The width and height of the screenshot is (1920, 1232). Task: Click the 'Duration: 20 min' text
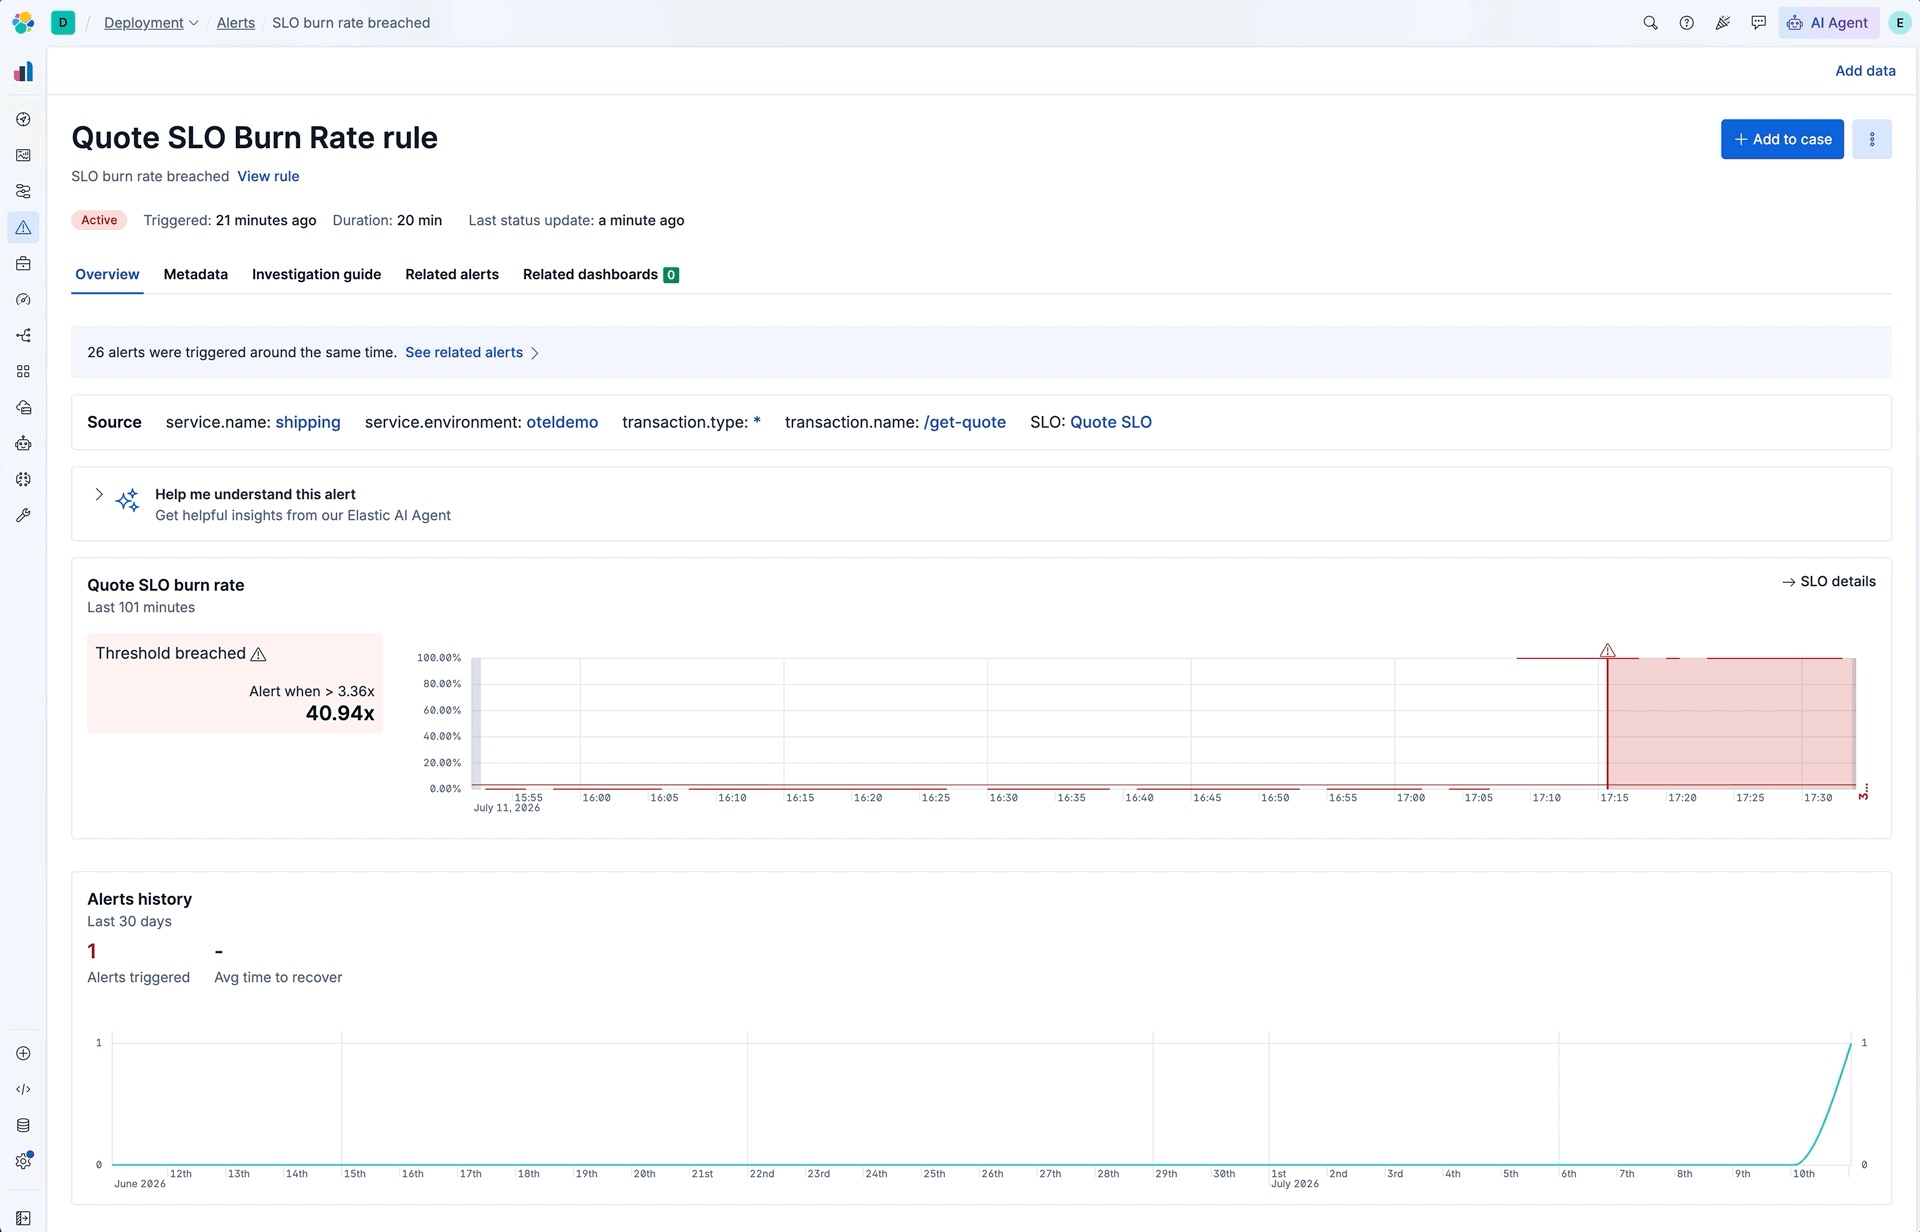coord(387,220)
